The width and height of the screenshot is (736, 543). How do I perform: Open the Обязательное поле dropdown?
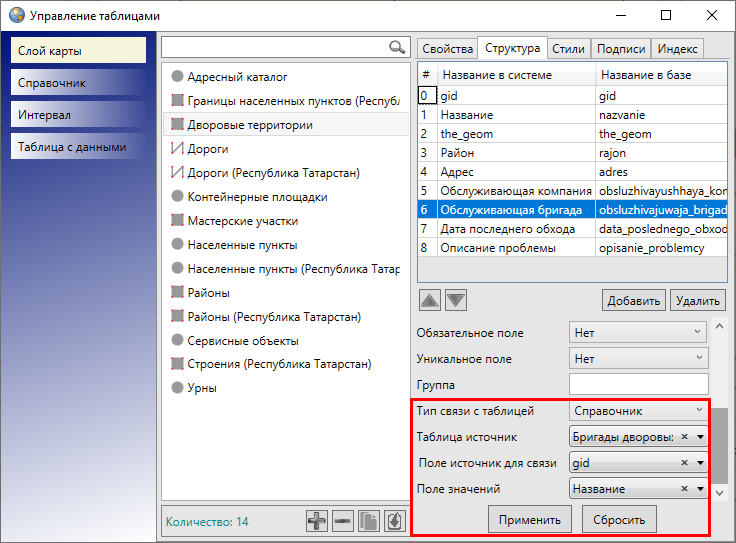coord(638,333)
